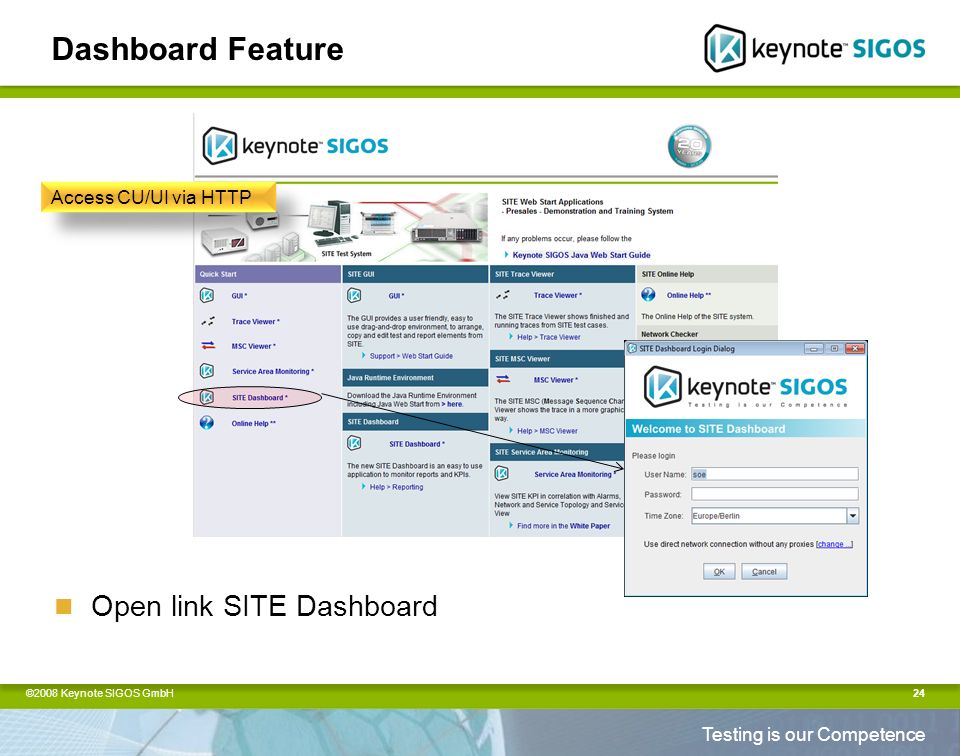Image resolution: width=960 pixels, height=756 pixels.
Task: Open the Help > Trace Viewer link
Action: [x=549, y=337]
